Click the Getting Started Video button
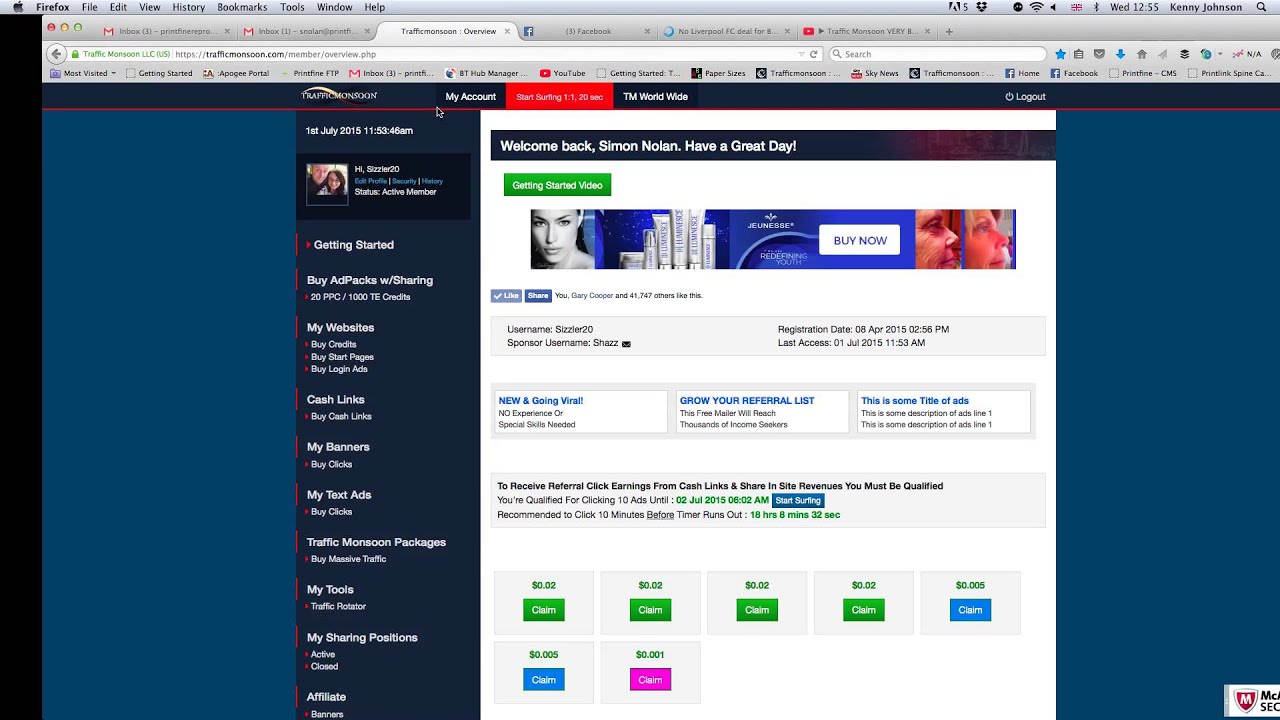This screenshot has width=1280, height=720. tap(557, 185)
